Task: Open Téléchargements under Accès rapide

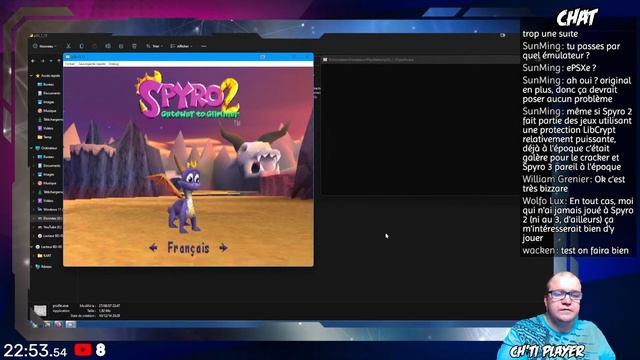Action: [50, 120]
